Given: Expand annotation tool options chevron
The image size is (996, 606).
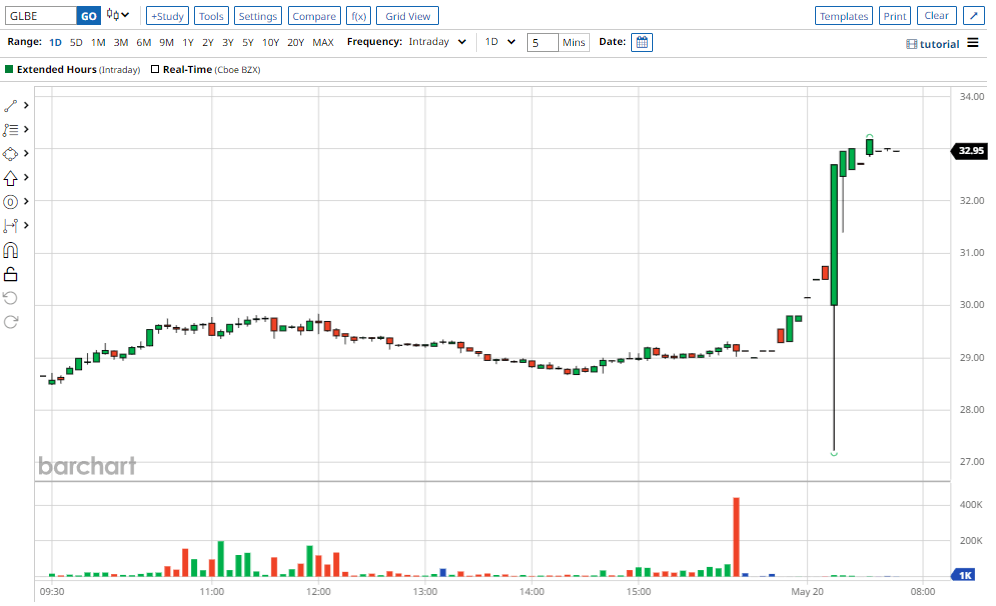Looking at the screenshot, I should click(x=26, y=130).
